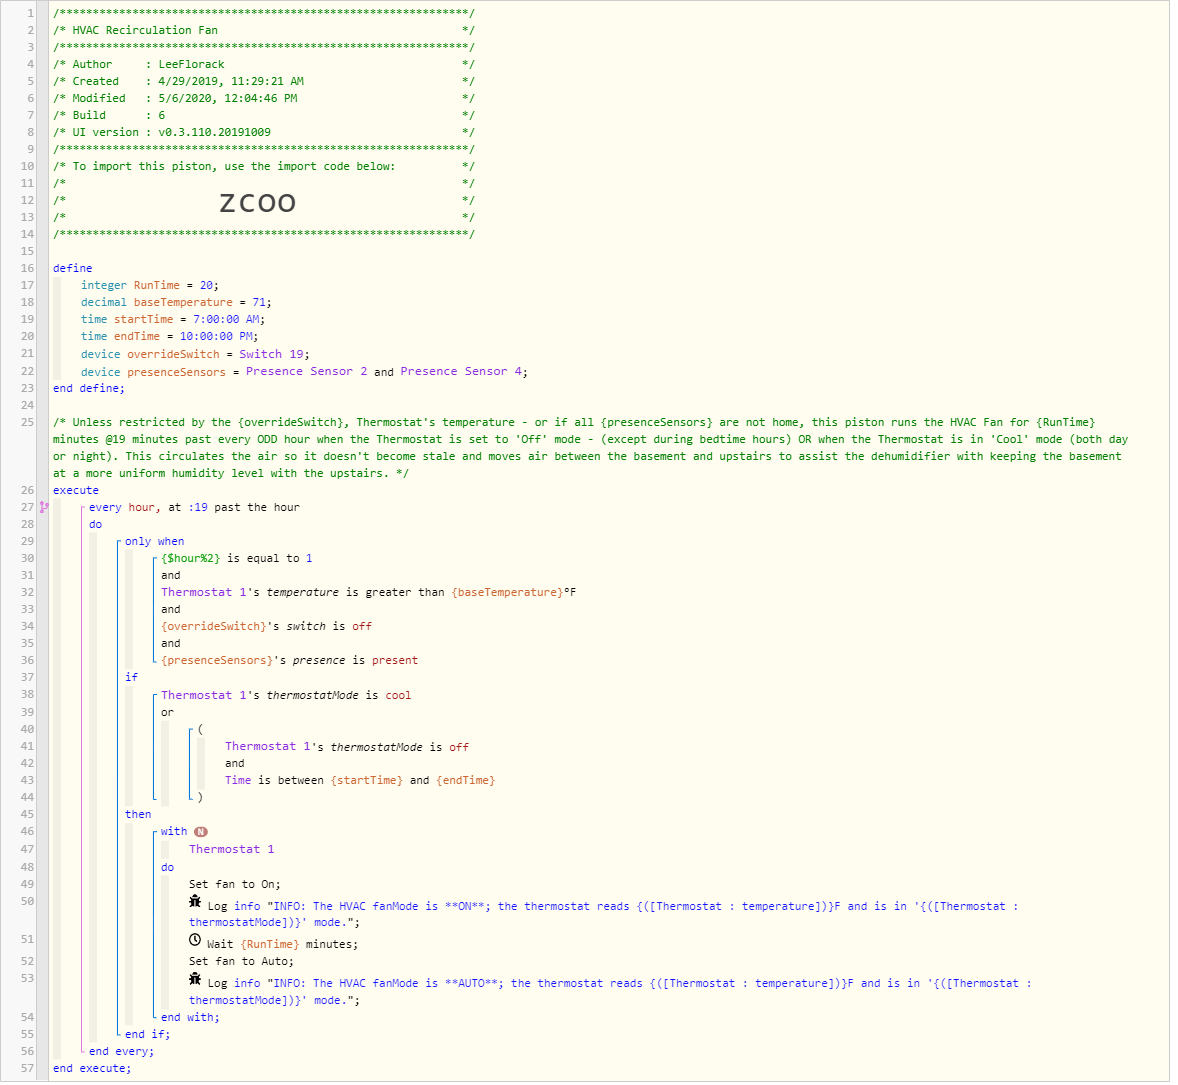
Task: Click the 'end with;' statement
Action: click(190, 1018)
